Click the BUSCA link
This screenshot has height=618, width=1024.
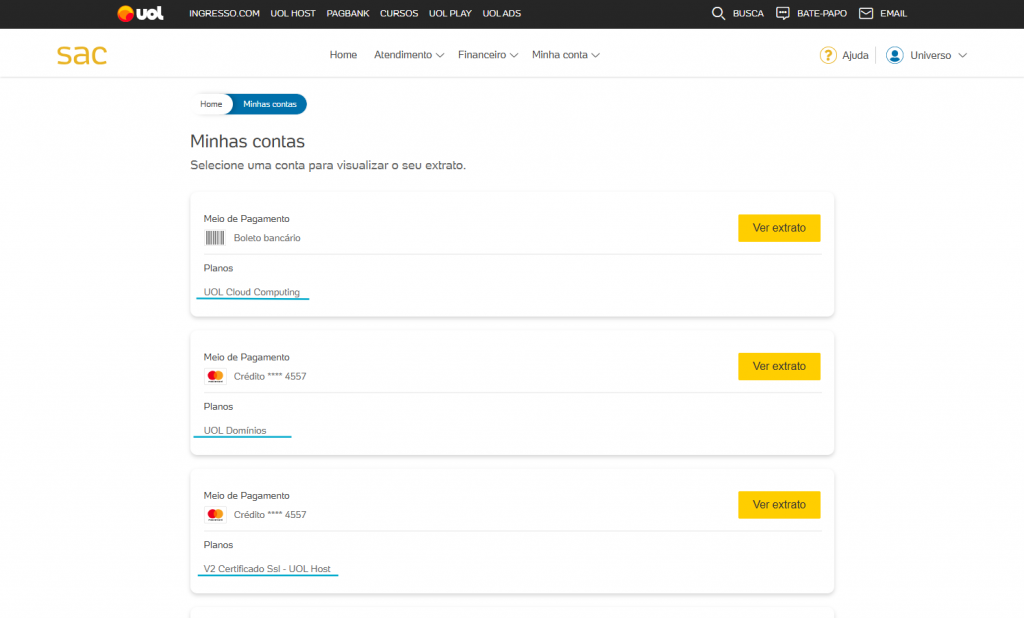pos(748,13)
